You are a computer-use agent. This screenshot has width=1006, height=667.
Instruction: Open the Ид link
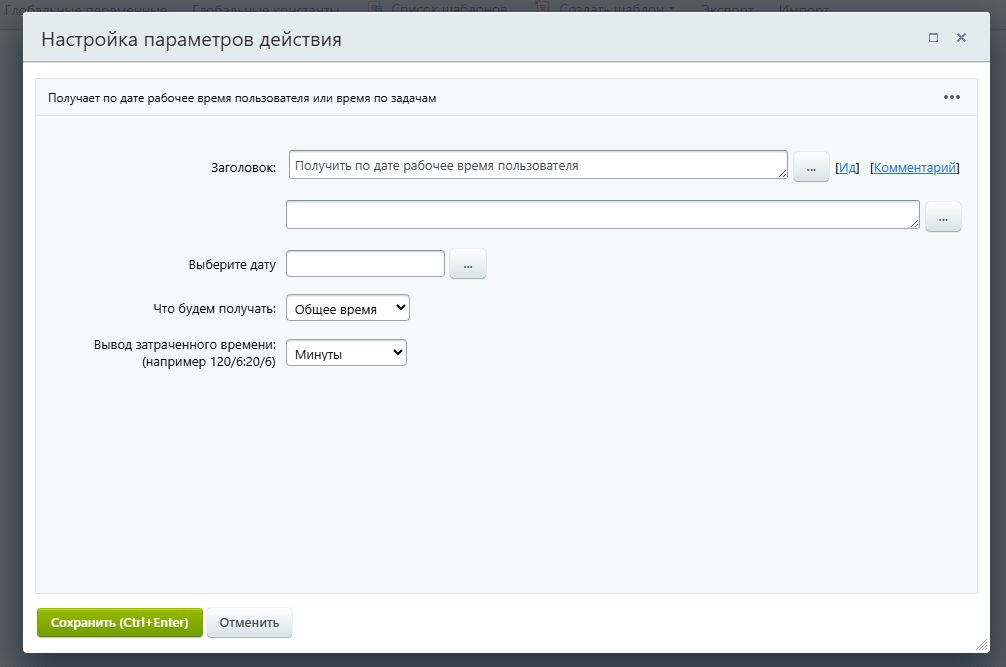pos(846,167)
